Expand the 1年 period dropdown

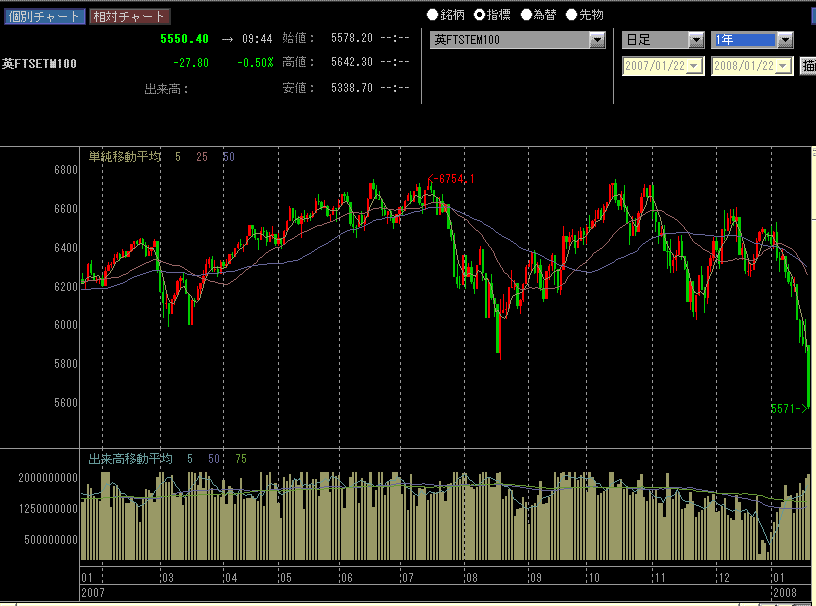(785, 40)
